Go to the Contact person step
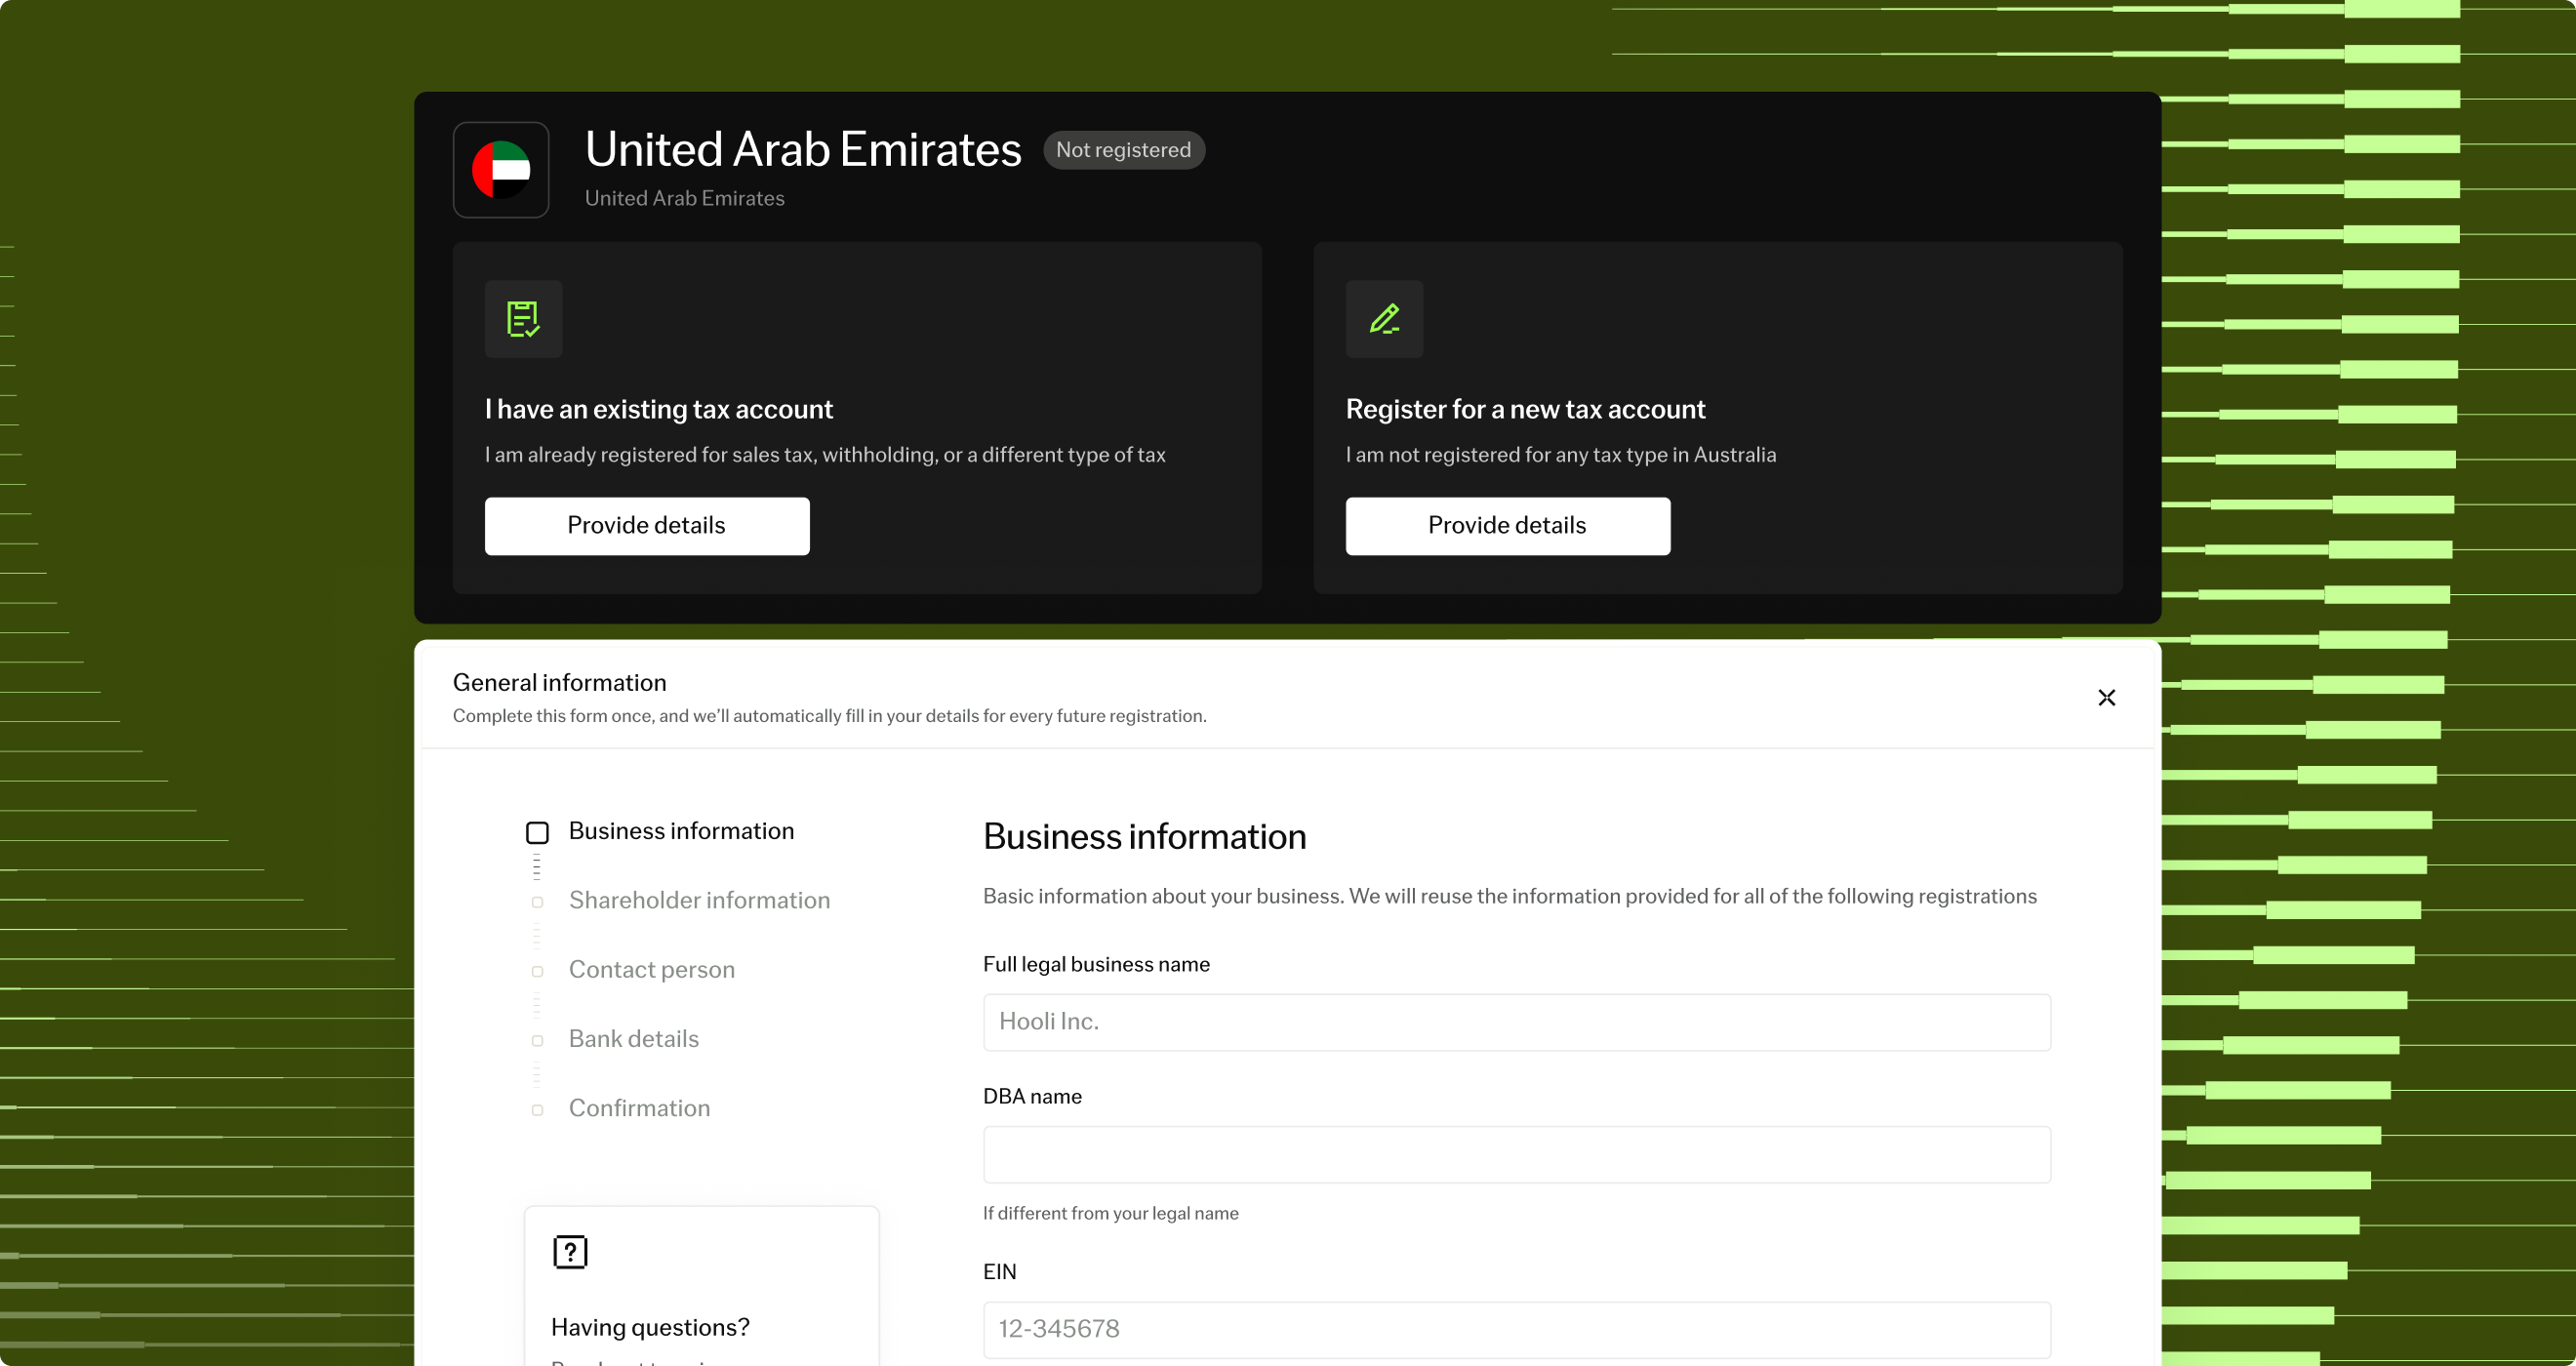 (x=651, y=969)
